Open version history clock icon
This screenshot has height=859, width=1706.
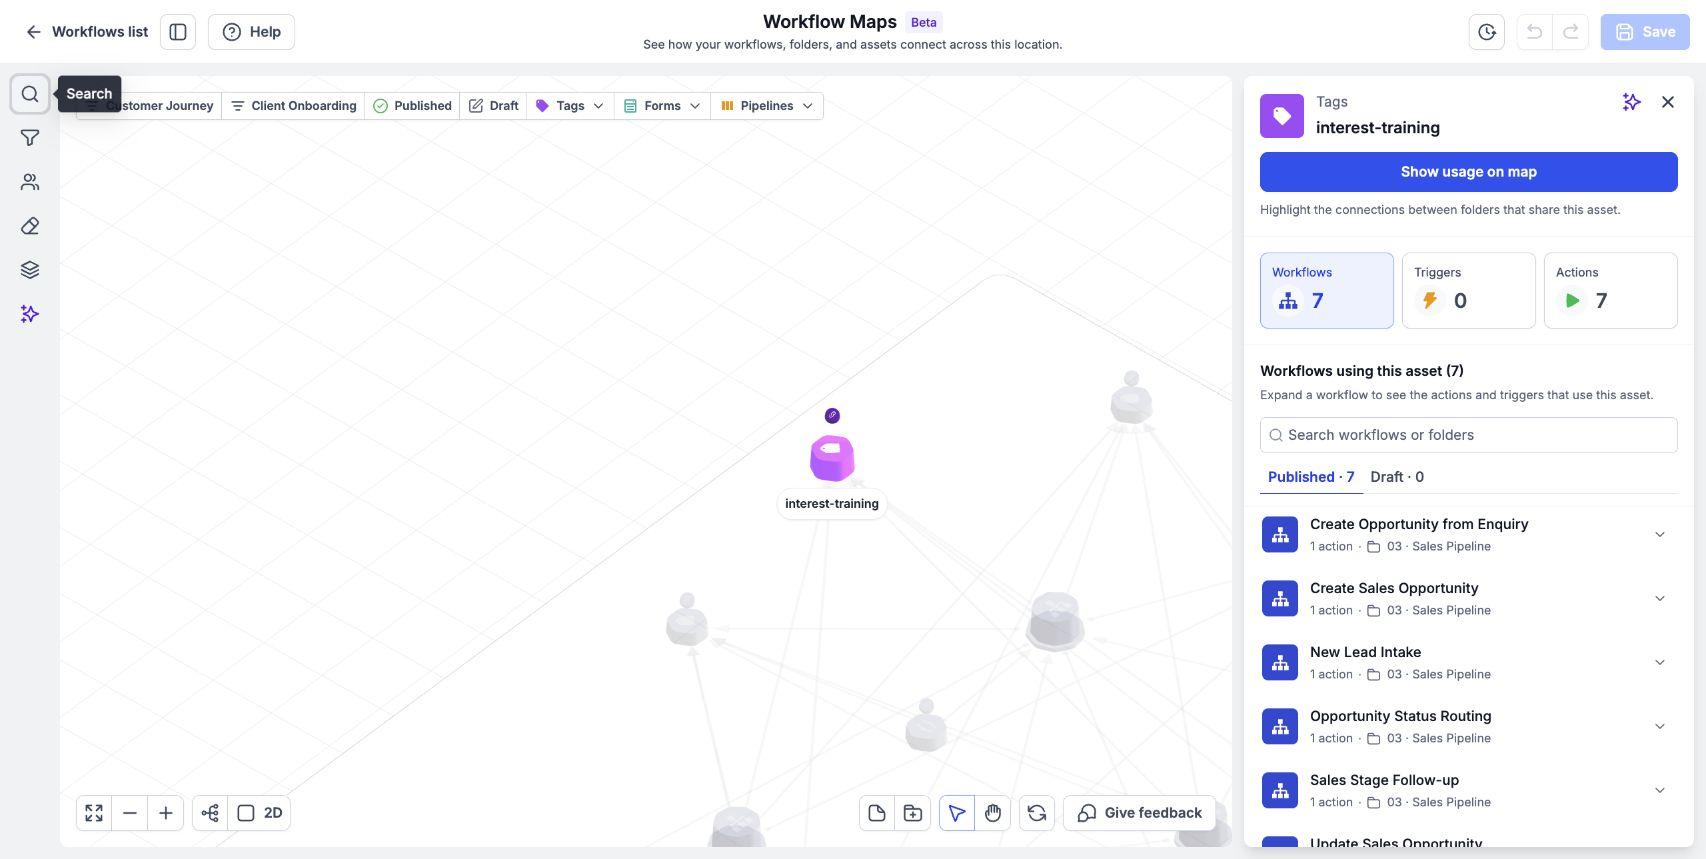tap(1487, 32)
